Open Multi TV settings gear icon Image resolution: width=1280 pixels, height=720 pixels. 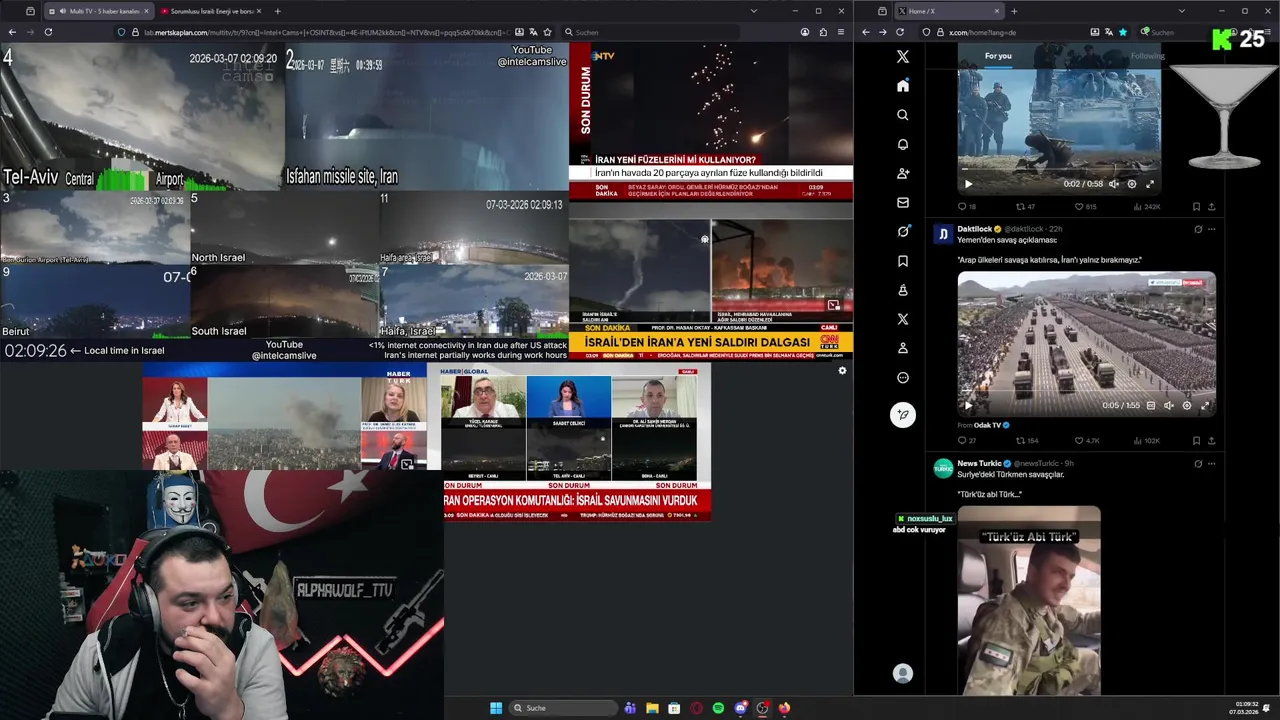(x=842, y=371)
